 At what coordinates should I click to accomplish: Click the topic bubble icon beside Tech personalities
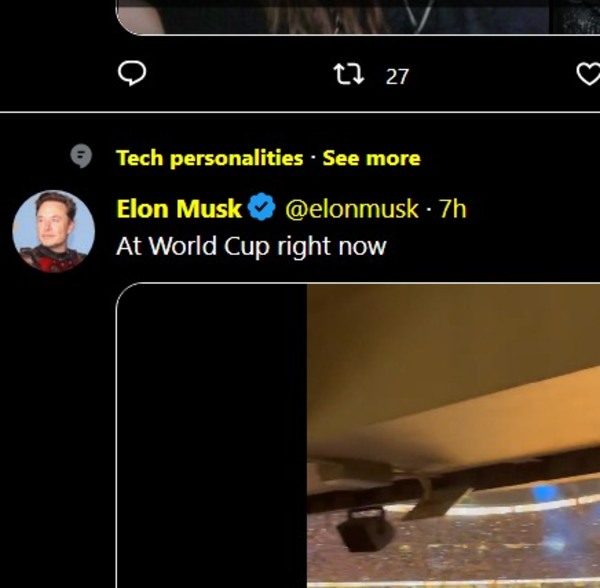point(81,156)
